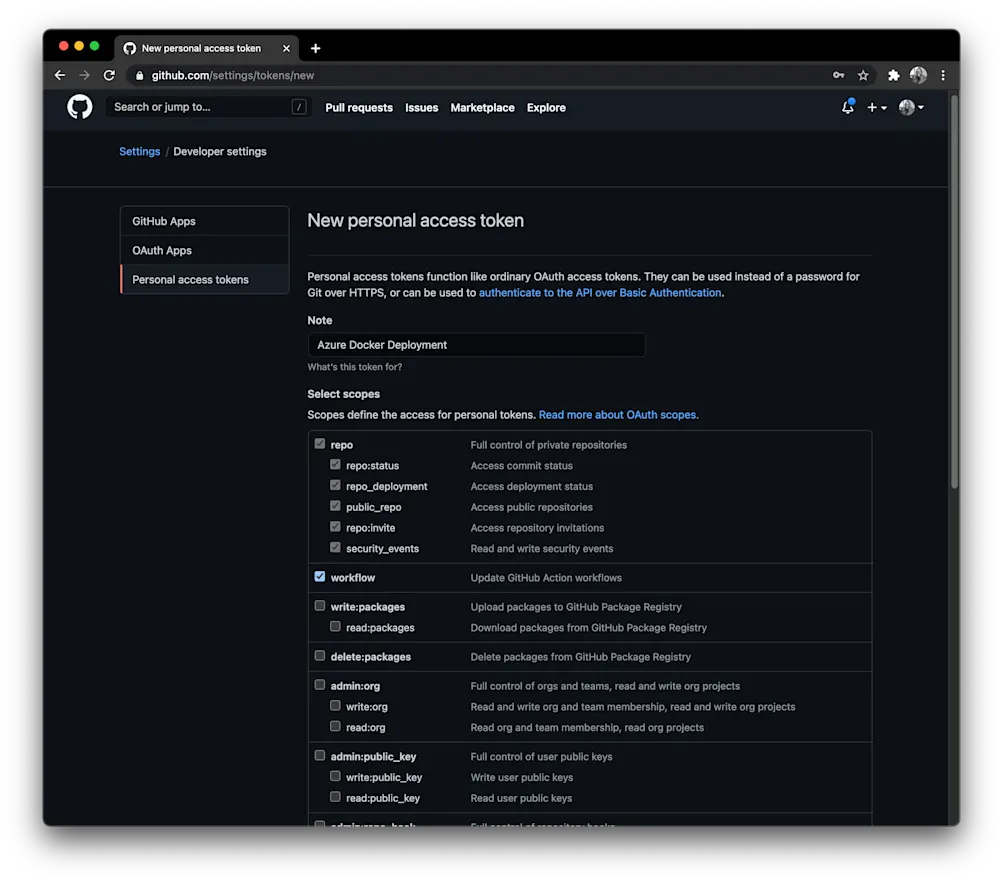The height and width of the screenshot is (883, 1003).
Task: Toggle the repo:status checkbox
Action: pyautogui.click(x=335, y=465)
